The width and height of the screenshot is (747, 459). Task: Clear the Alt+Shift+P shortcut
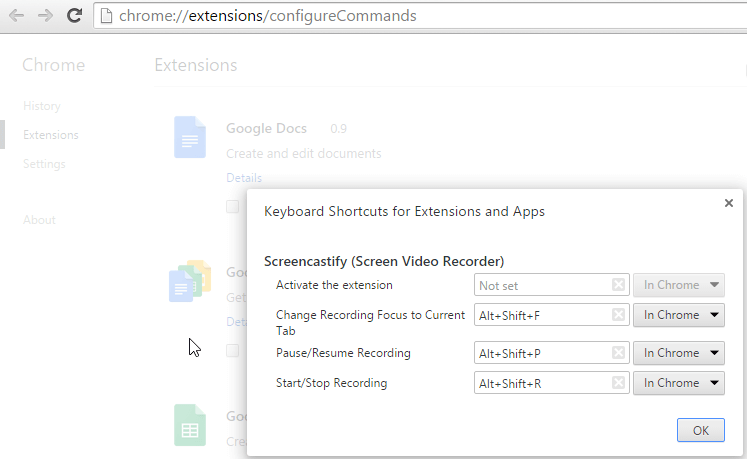click(x=618, y=353)
